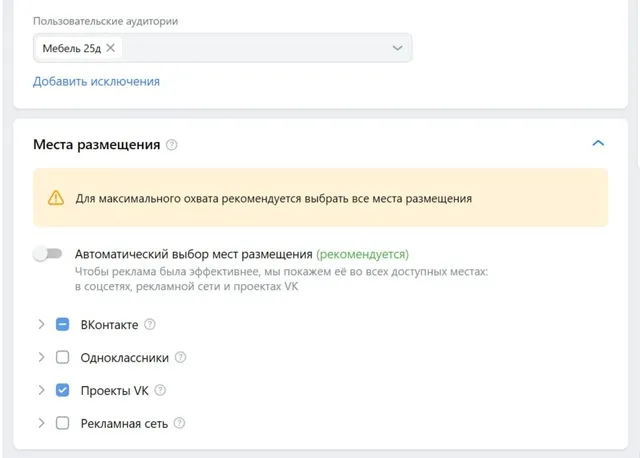
Task: Click the Добавить исключения link
Action: click(x=96, y=81)
